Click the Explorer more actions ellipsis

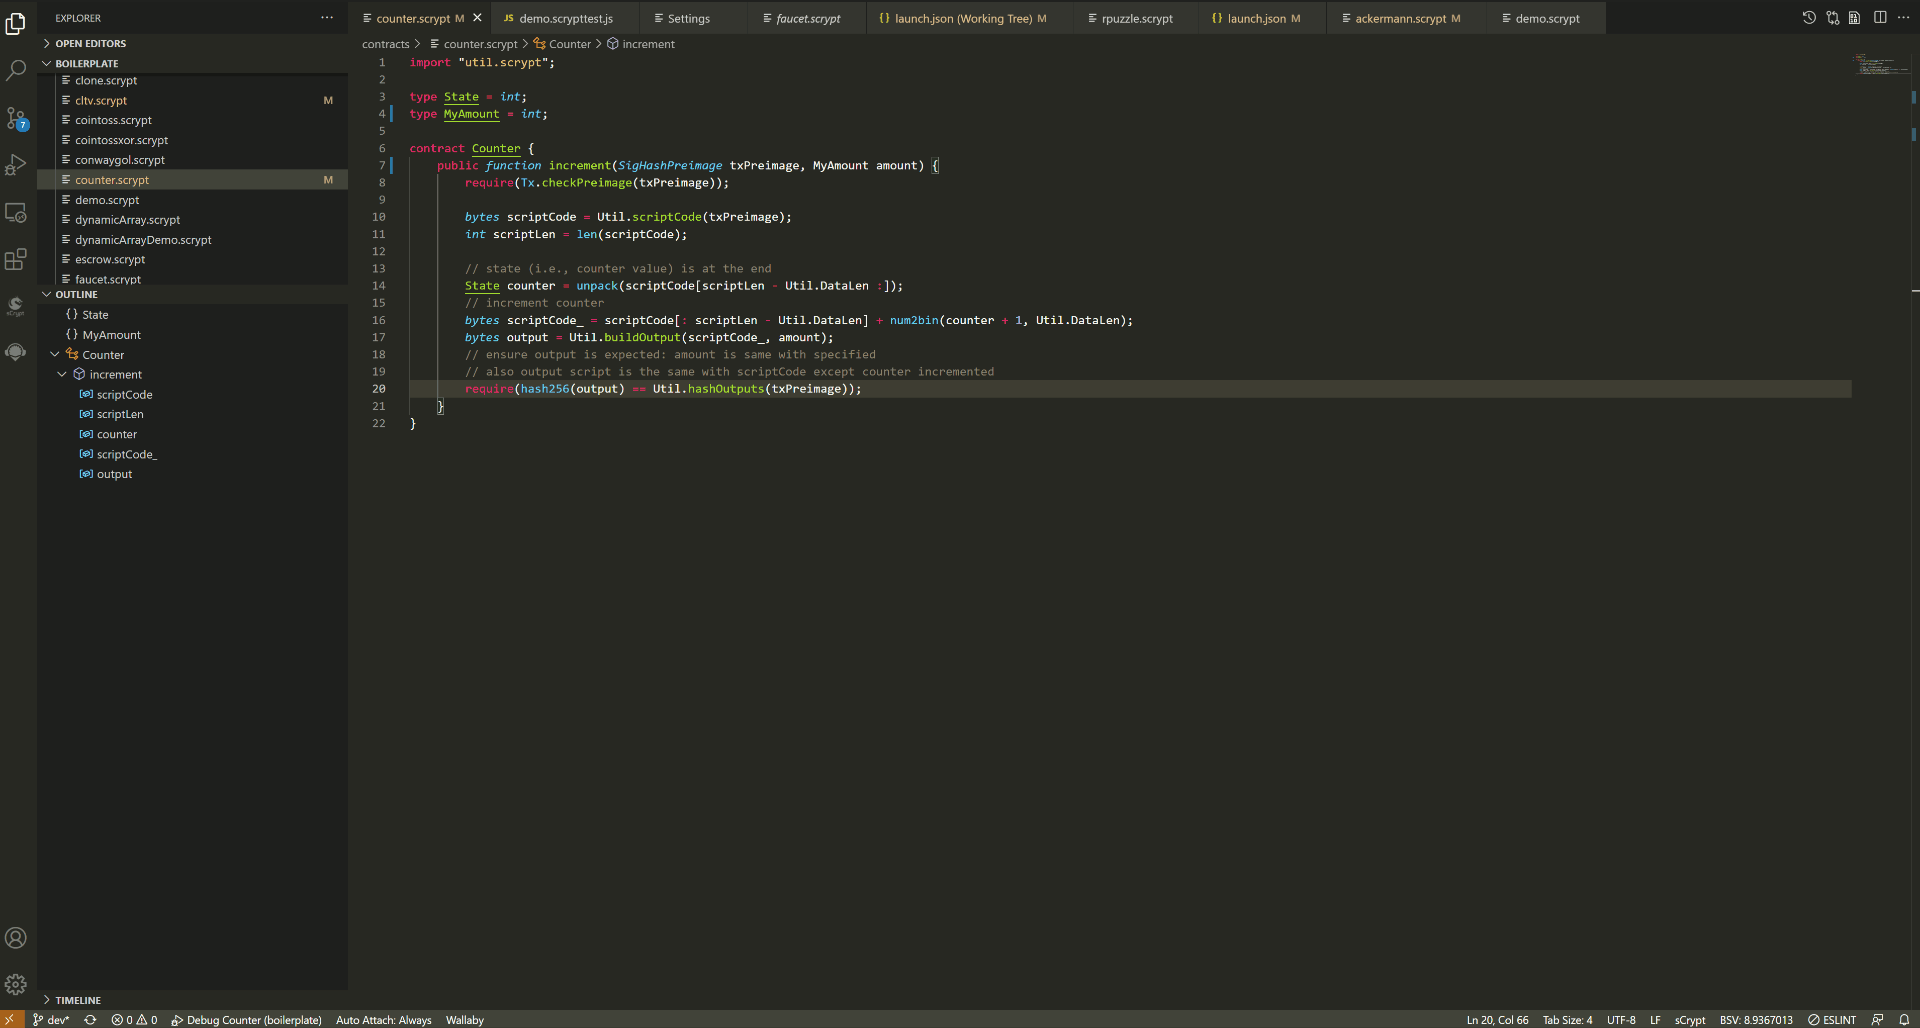(x=327, y=18)
